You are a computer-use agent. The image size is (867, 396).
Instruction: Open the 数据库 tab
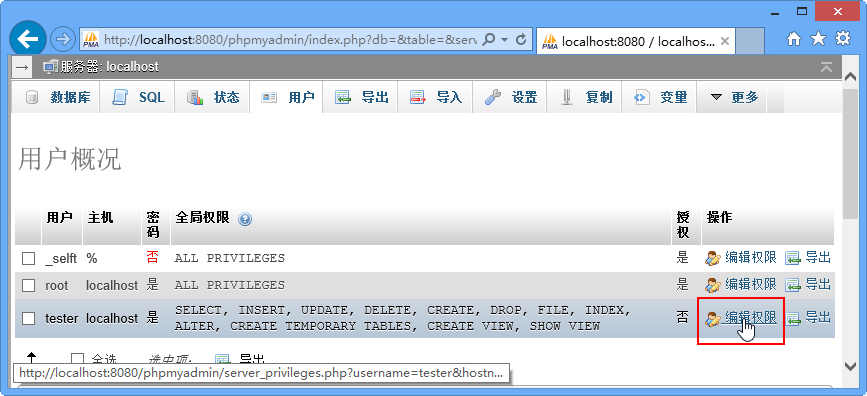pyautogui.click(x=56, y=97)
